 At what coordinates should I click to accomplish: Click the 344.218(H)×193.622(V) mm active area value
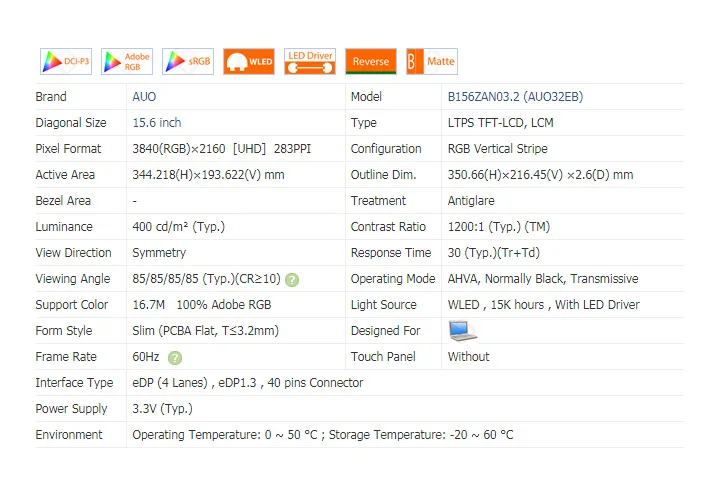(x=208, y=175)
